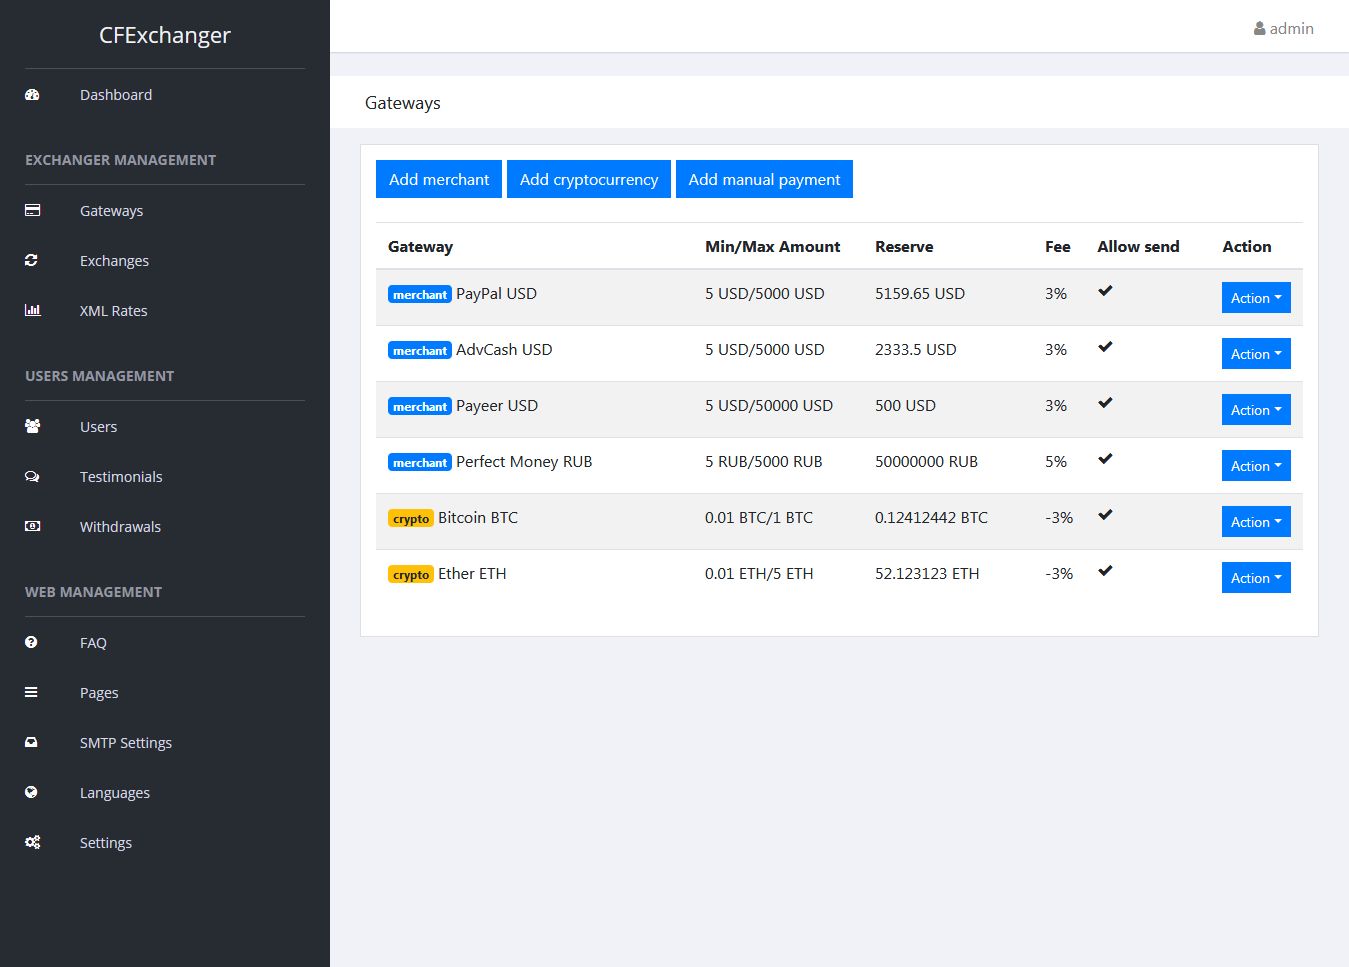Toggle the PayPal USD allow send checkmark
The image size is (1349, 967).
[1105, 291]
